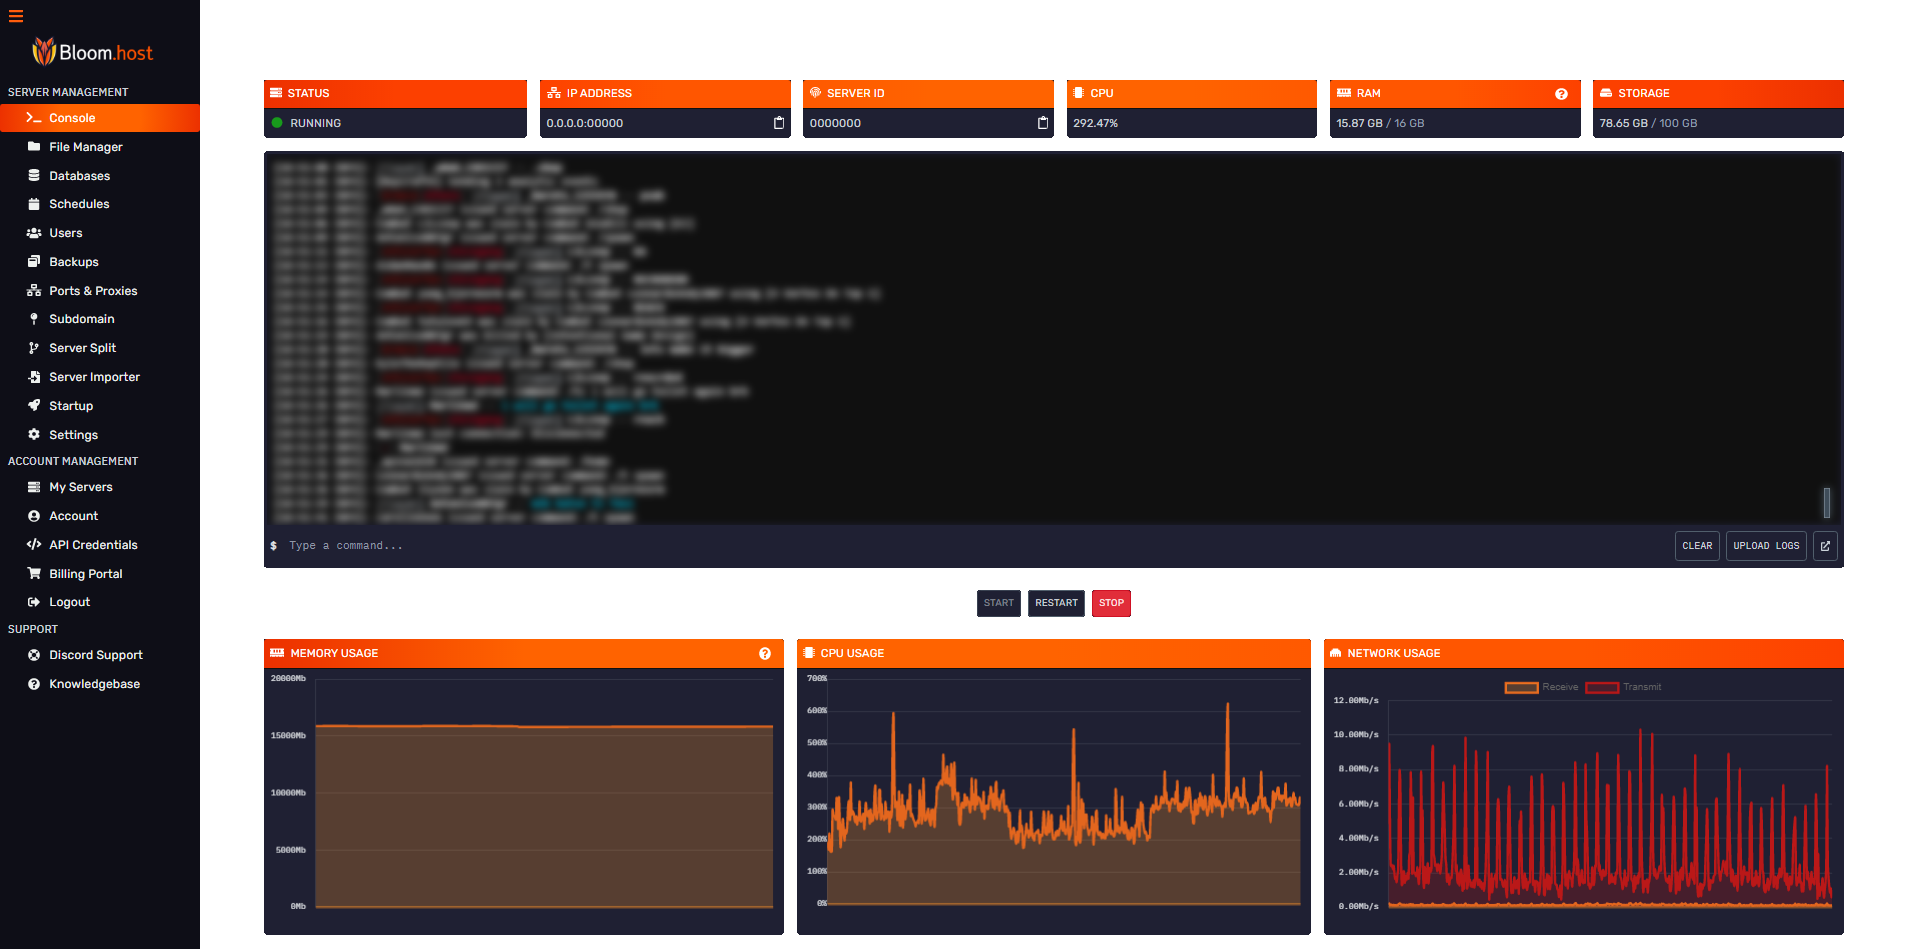Stop the server with red button
The image size is (1908, 949).
pos(1111,603)
